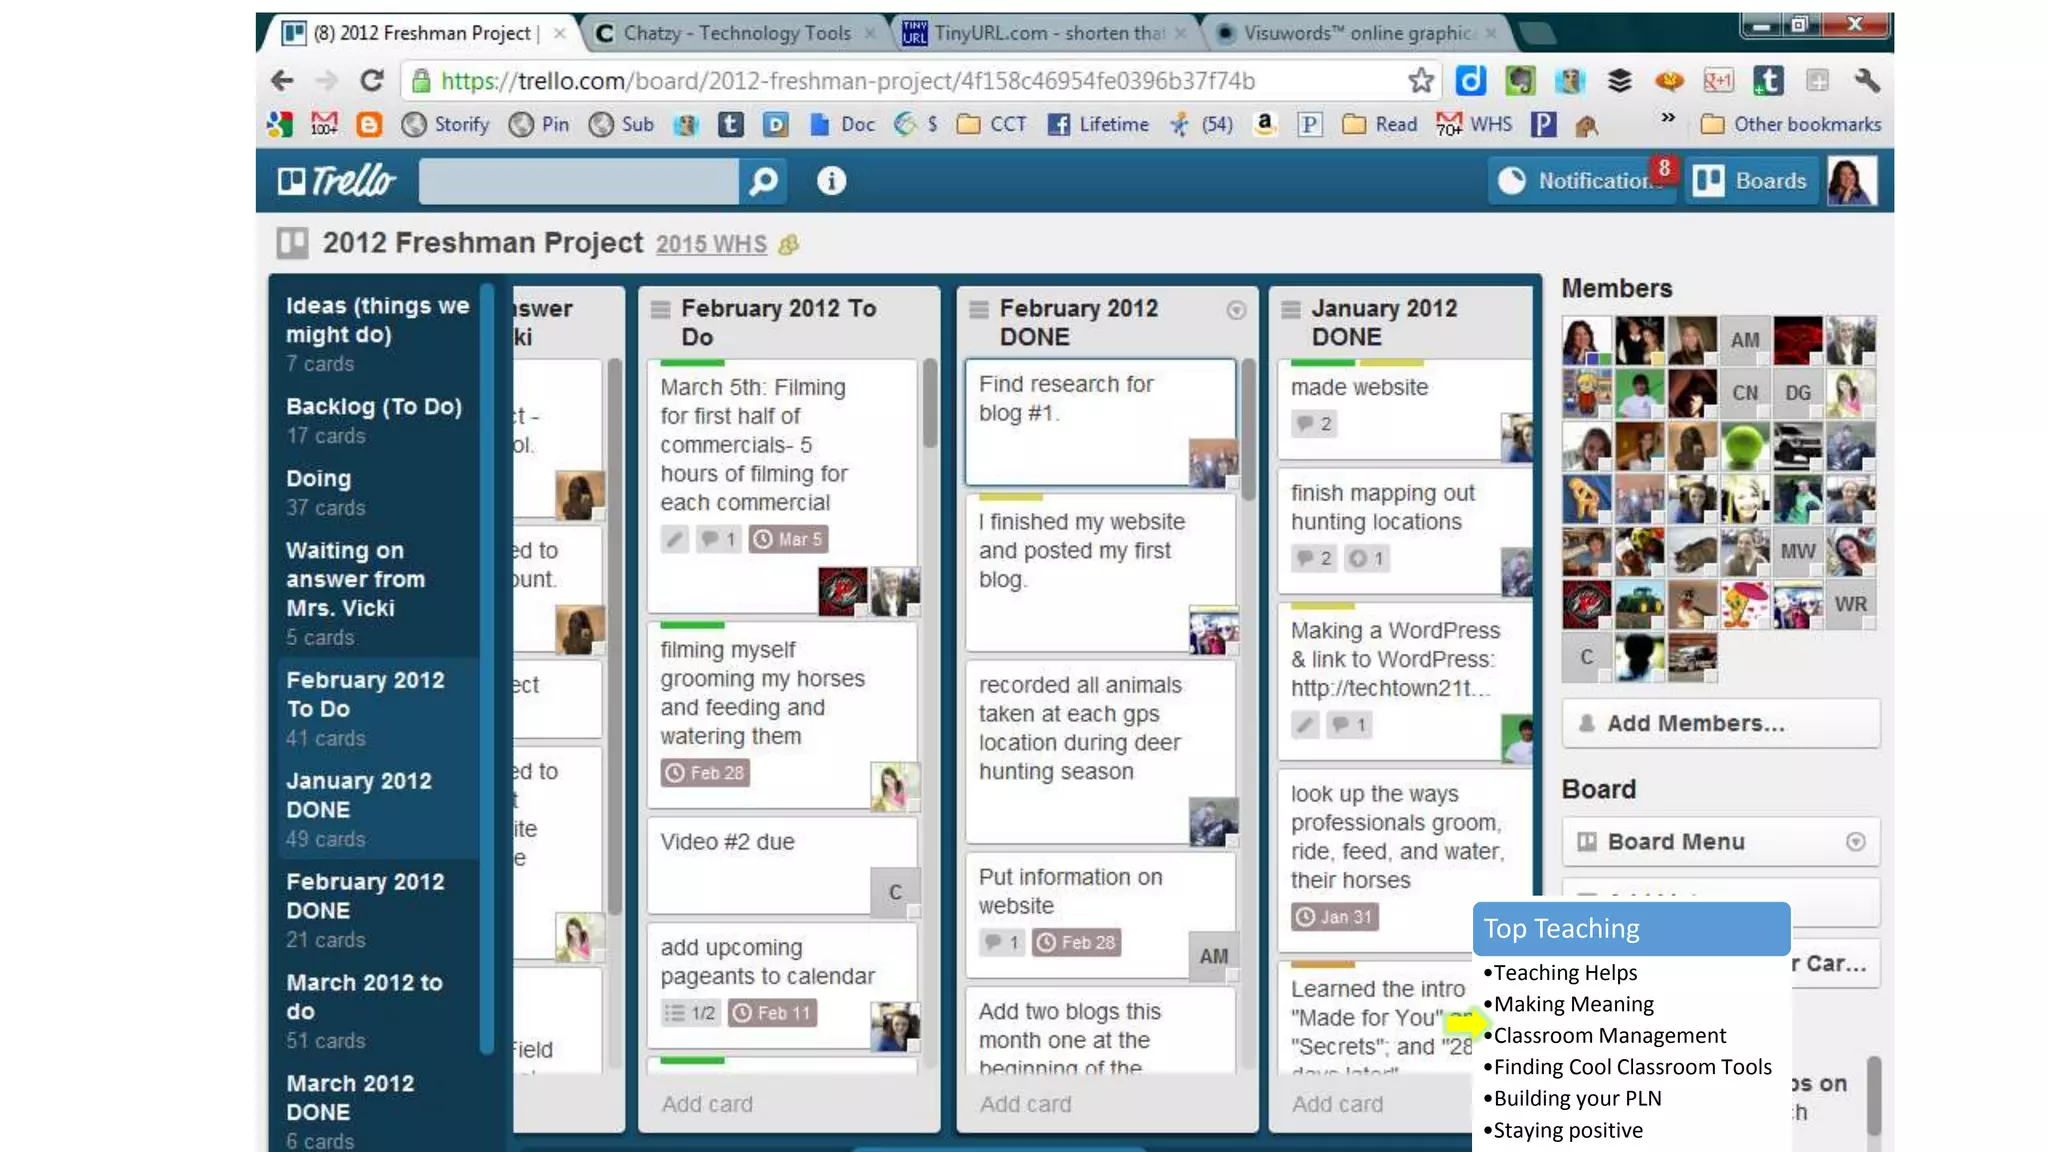2048x1152 pixels.
Task: Open the 1/2 checklist badge on pageants card
Action: [691, 1013]
